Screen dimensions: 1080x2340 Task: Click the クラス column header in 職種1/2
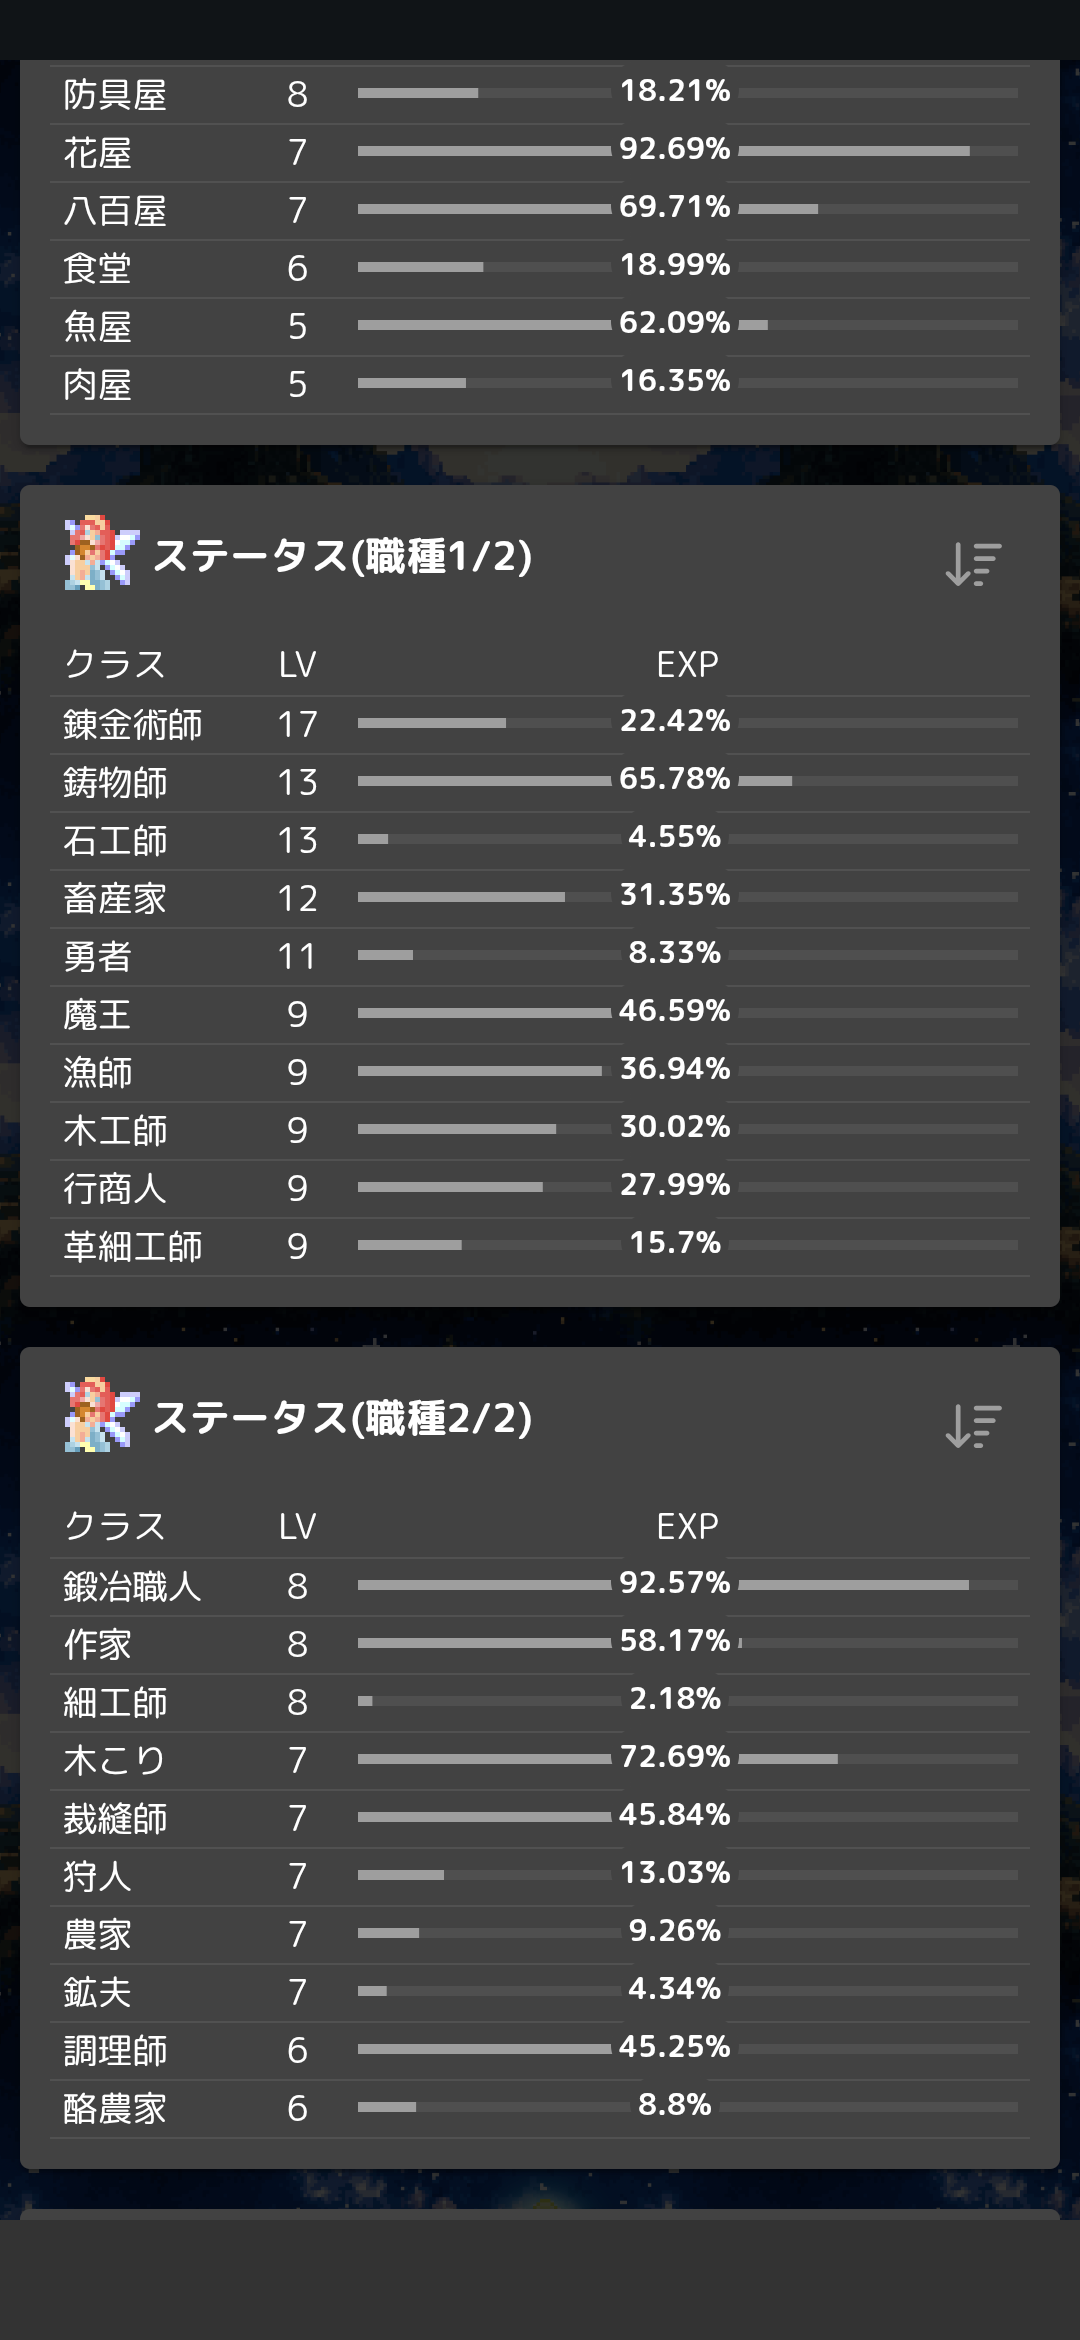click(114, 664)
